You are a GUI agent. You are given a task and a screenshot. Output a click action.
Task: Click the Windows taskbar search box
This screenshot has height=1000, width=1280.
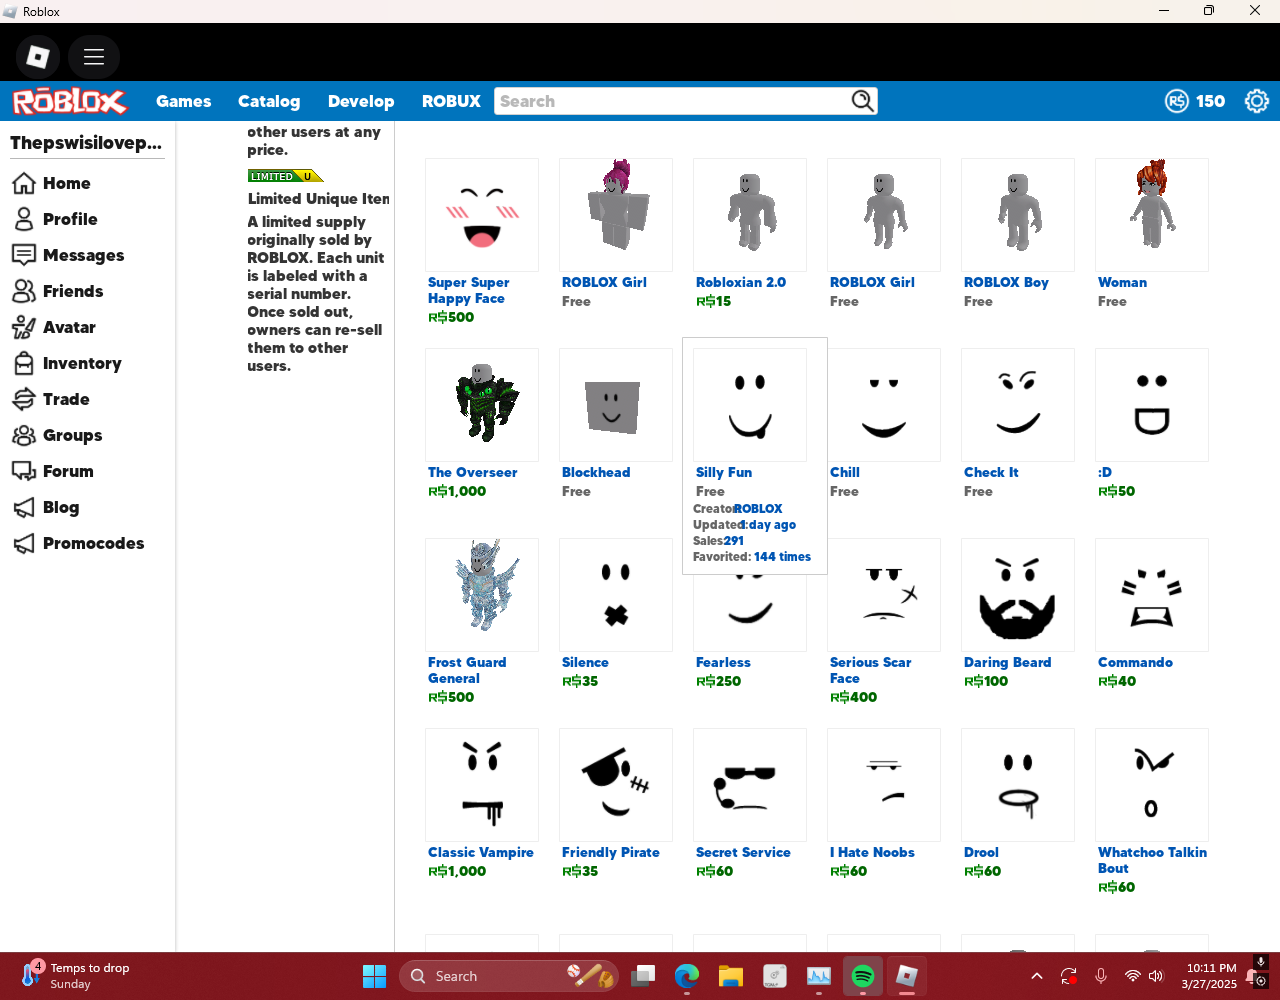pos(509,976)
